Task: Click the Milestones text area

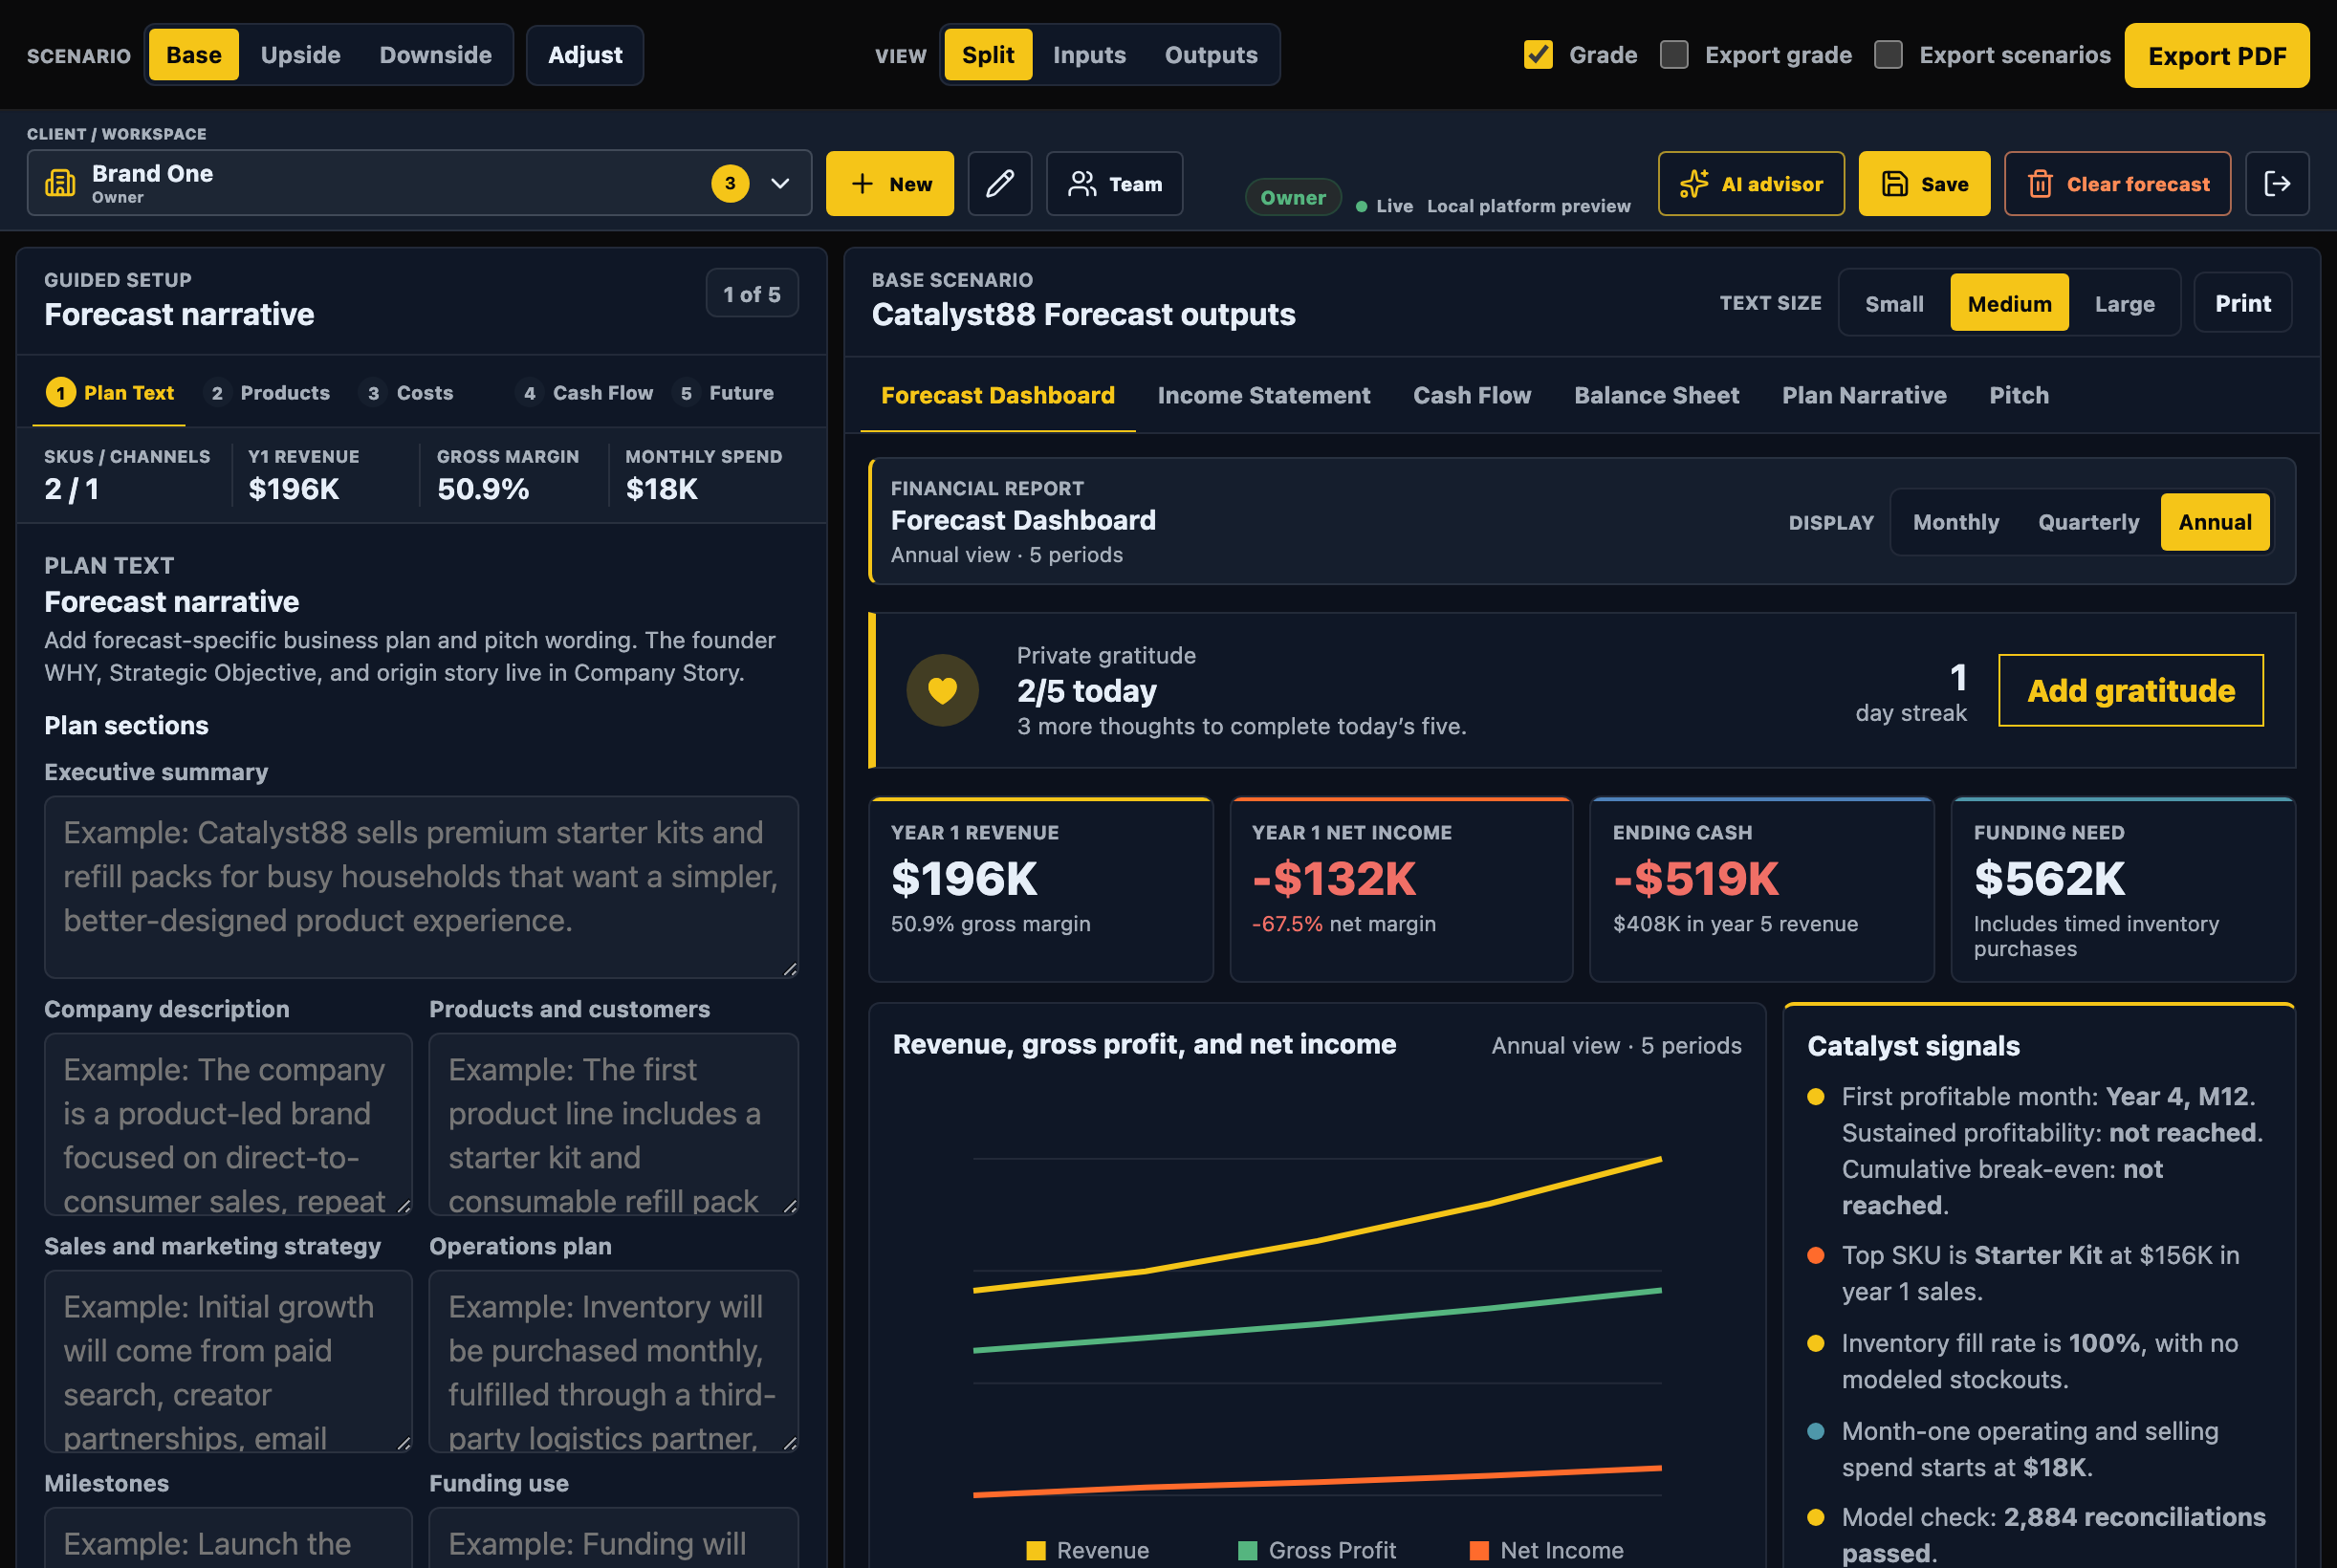Action: pos(228,1538)
